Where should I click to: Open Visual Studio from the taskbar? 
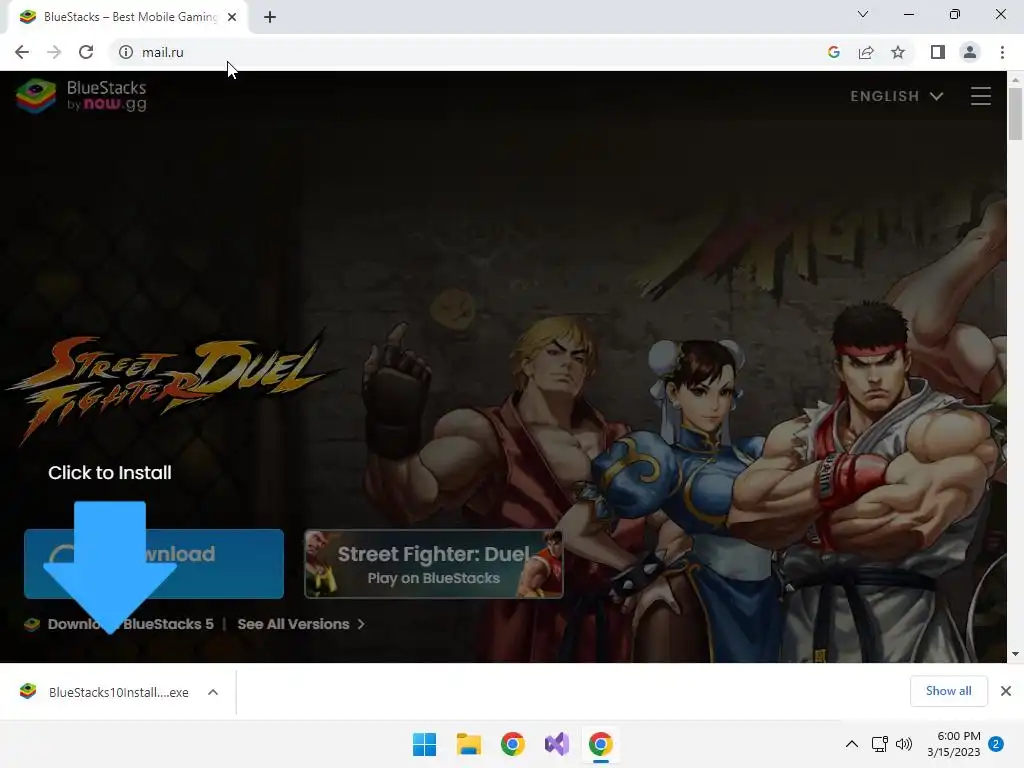(556, 744)
